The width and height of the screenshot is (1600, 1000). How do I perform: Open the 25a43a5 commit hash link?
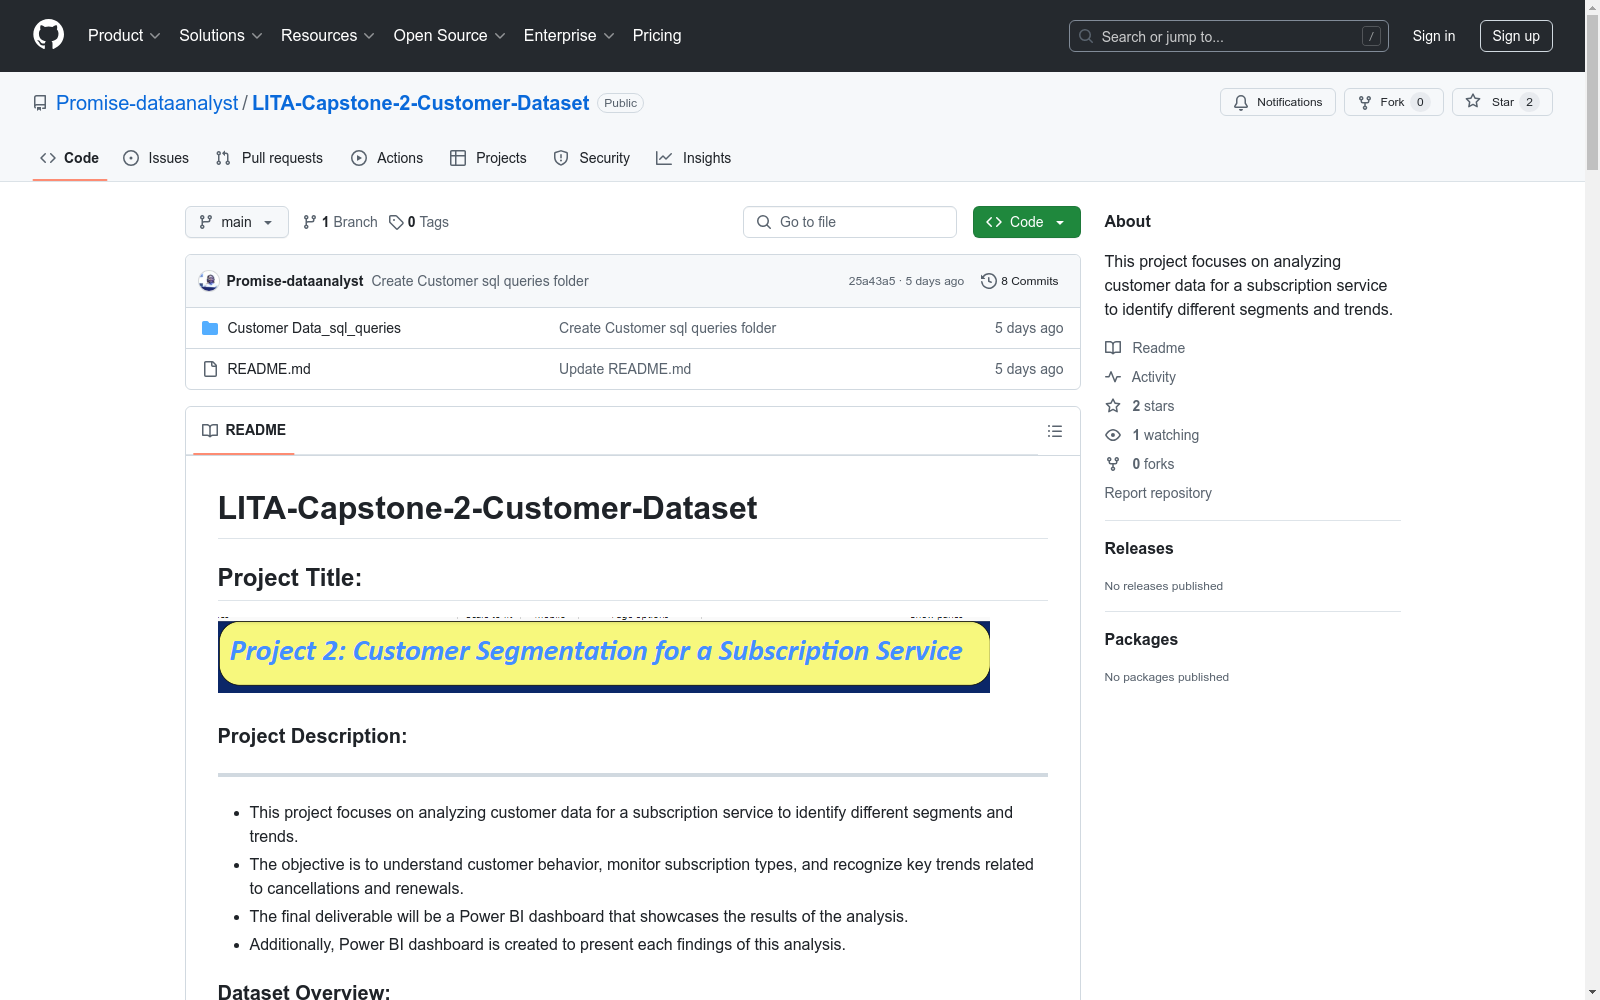(x=872, y=281)
